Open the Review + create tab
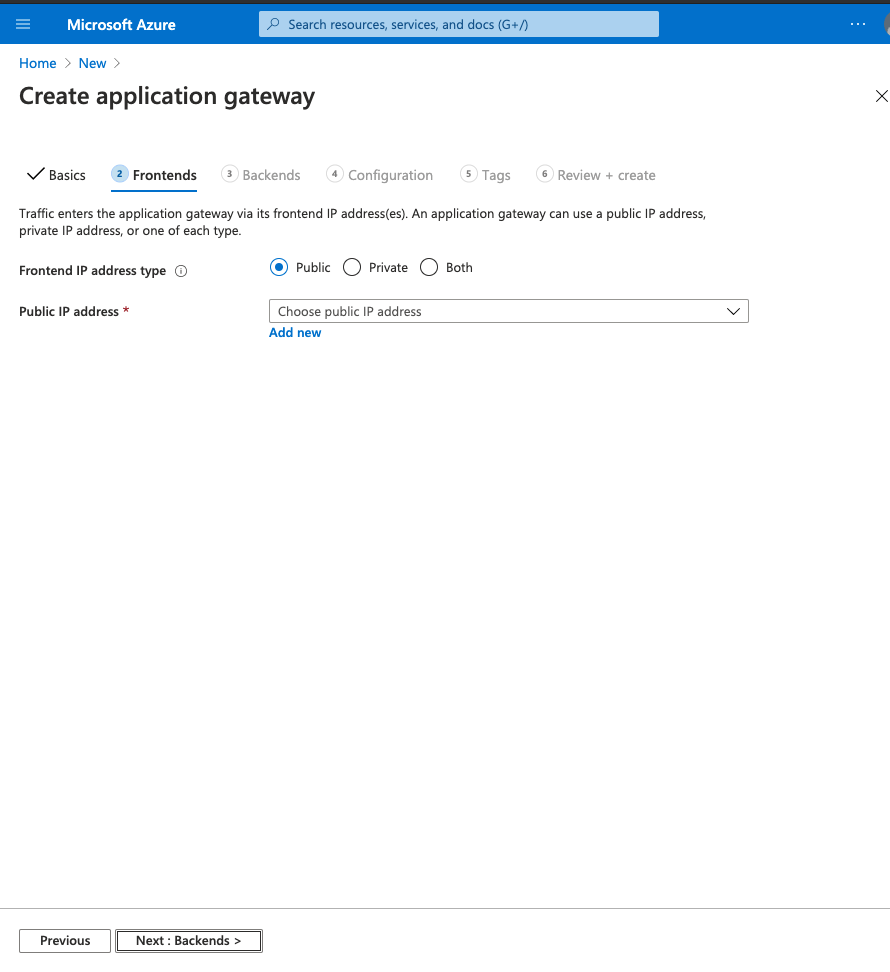This screenshot has height=972, width=890. coord(605,175)
